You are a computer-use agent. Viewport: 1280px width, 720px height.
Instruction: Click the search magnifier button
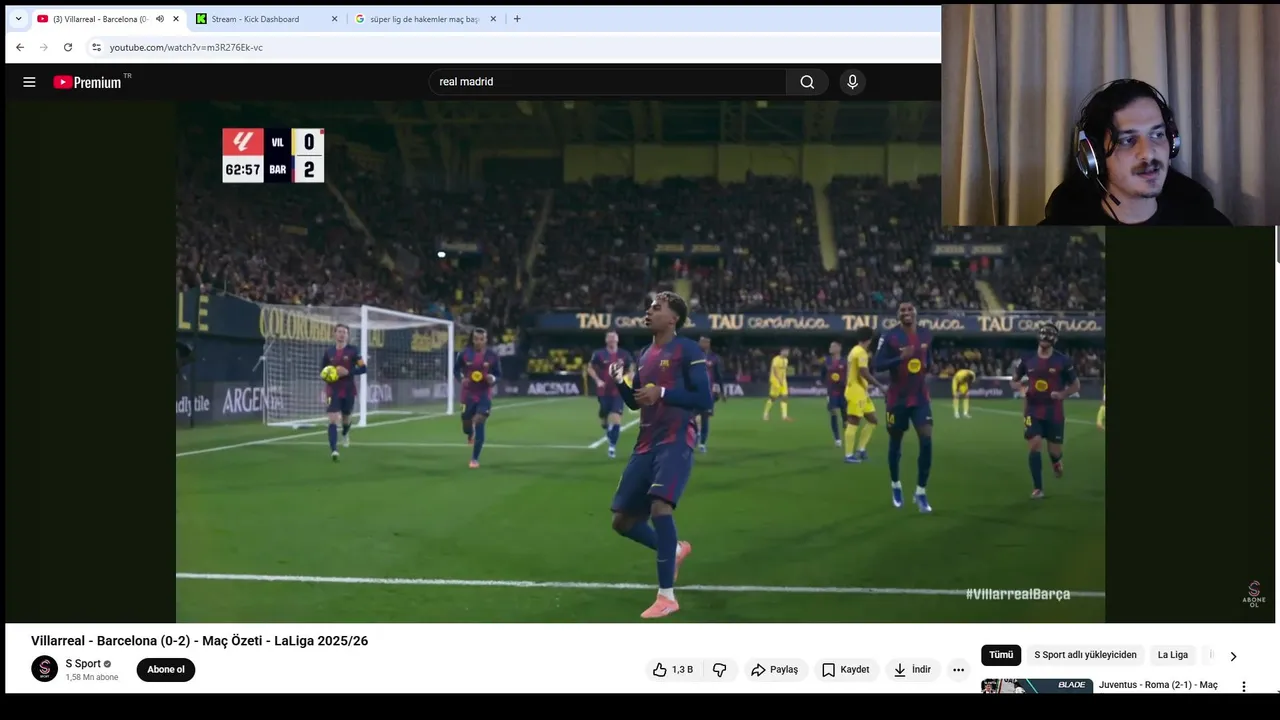(x=807, y=82)
